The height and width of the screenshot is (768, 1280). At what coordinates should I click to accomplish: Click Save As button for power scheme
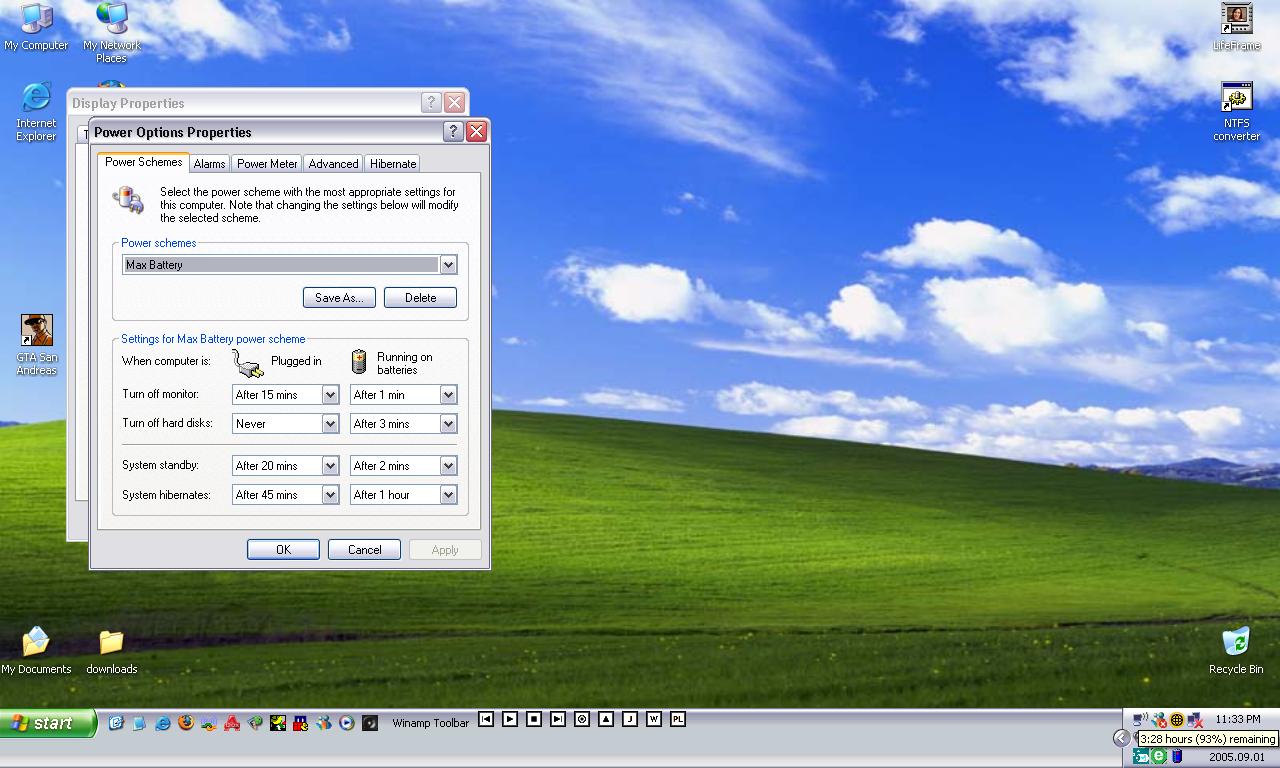[x=339, y=298]
